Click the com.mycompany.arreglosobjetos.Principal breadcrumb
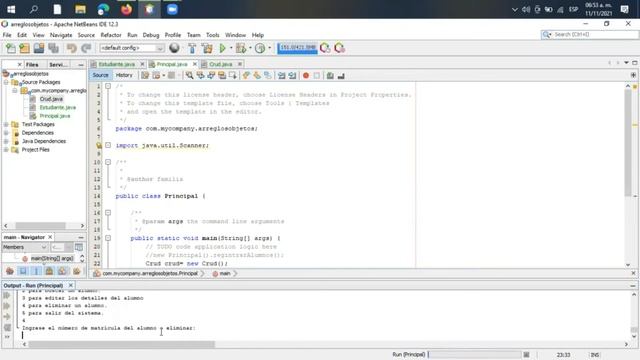Screen dimensions: 640x360 150,273
